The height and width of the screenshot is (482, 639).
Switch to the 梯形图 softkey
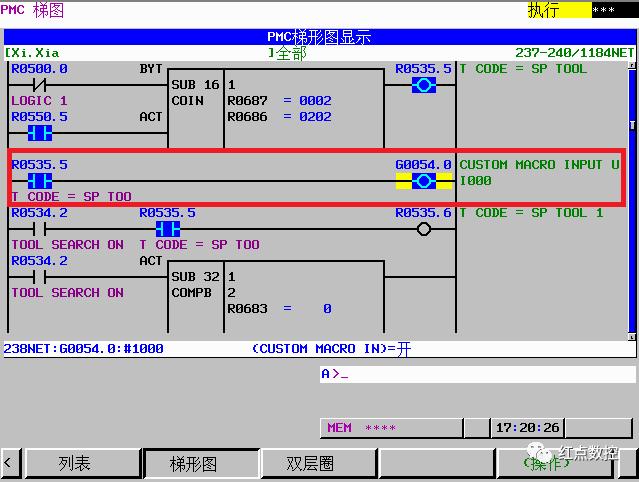pos(193,464)
